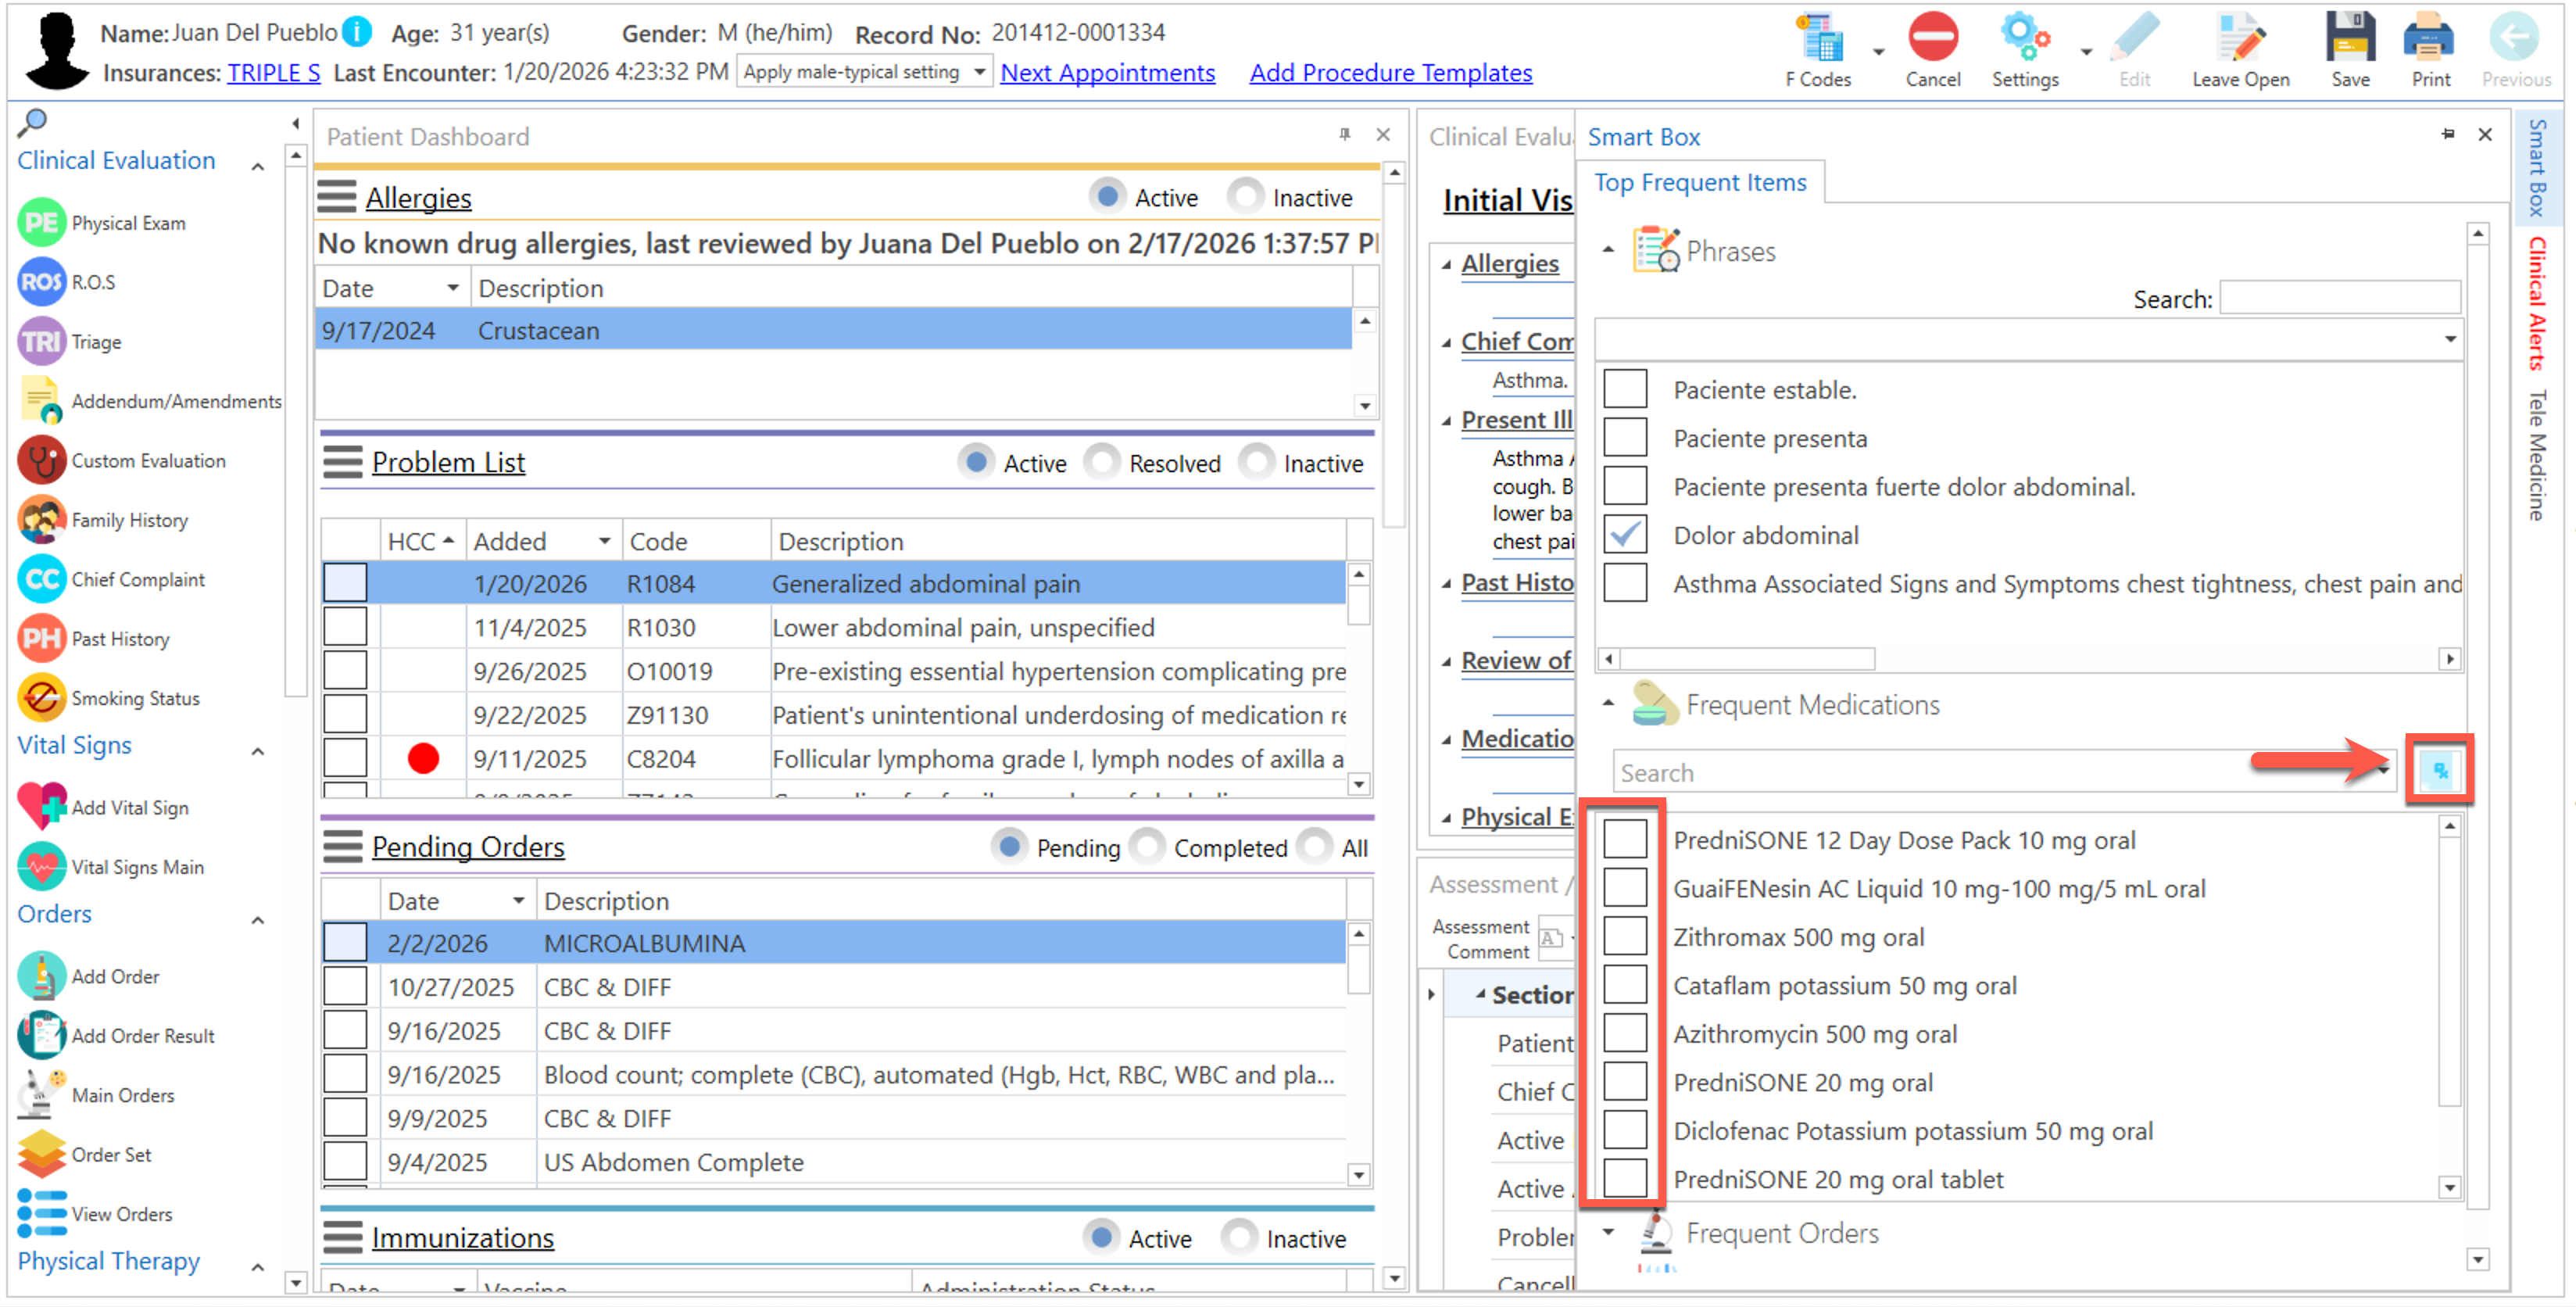
Task: Open the Clinical Alerts side tab
Action: (2538, 303)
